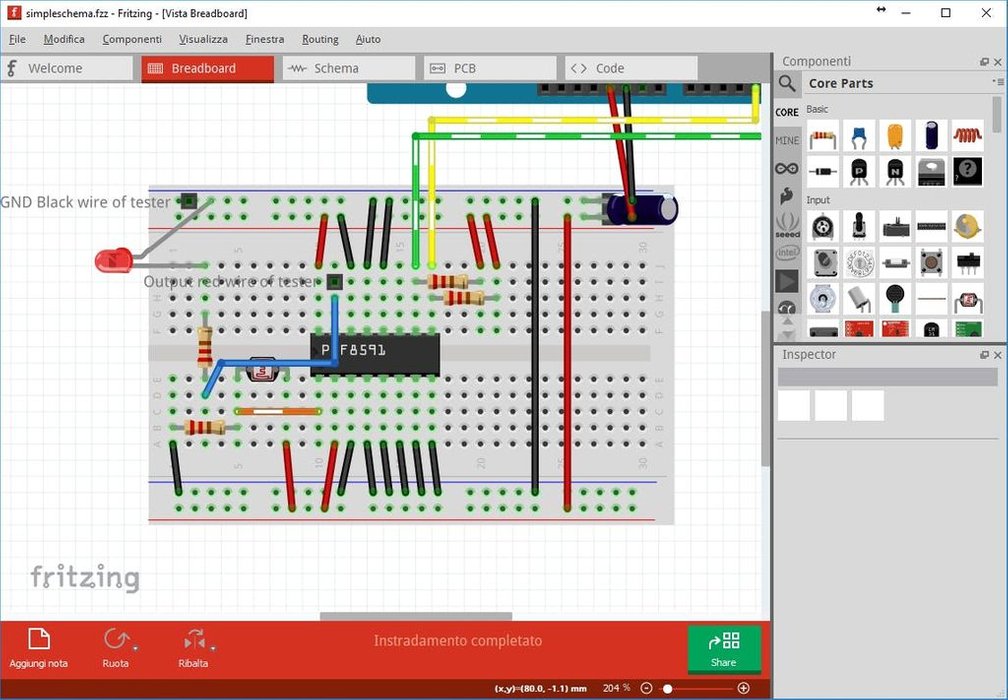Click canvas vertical scrollbar thumb
1008x700 pixels.
tap(765, 389)
